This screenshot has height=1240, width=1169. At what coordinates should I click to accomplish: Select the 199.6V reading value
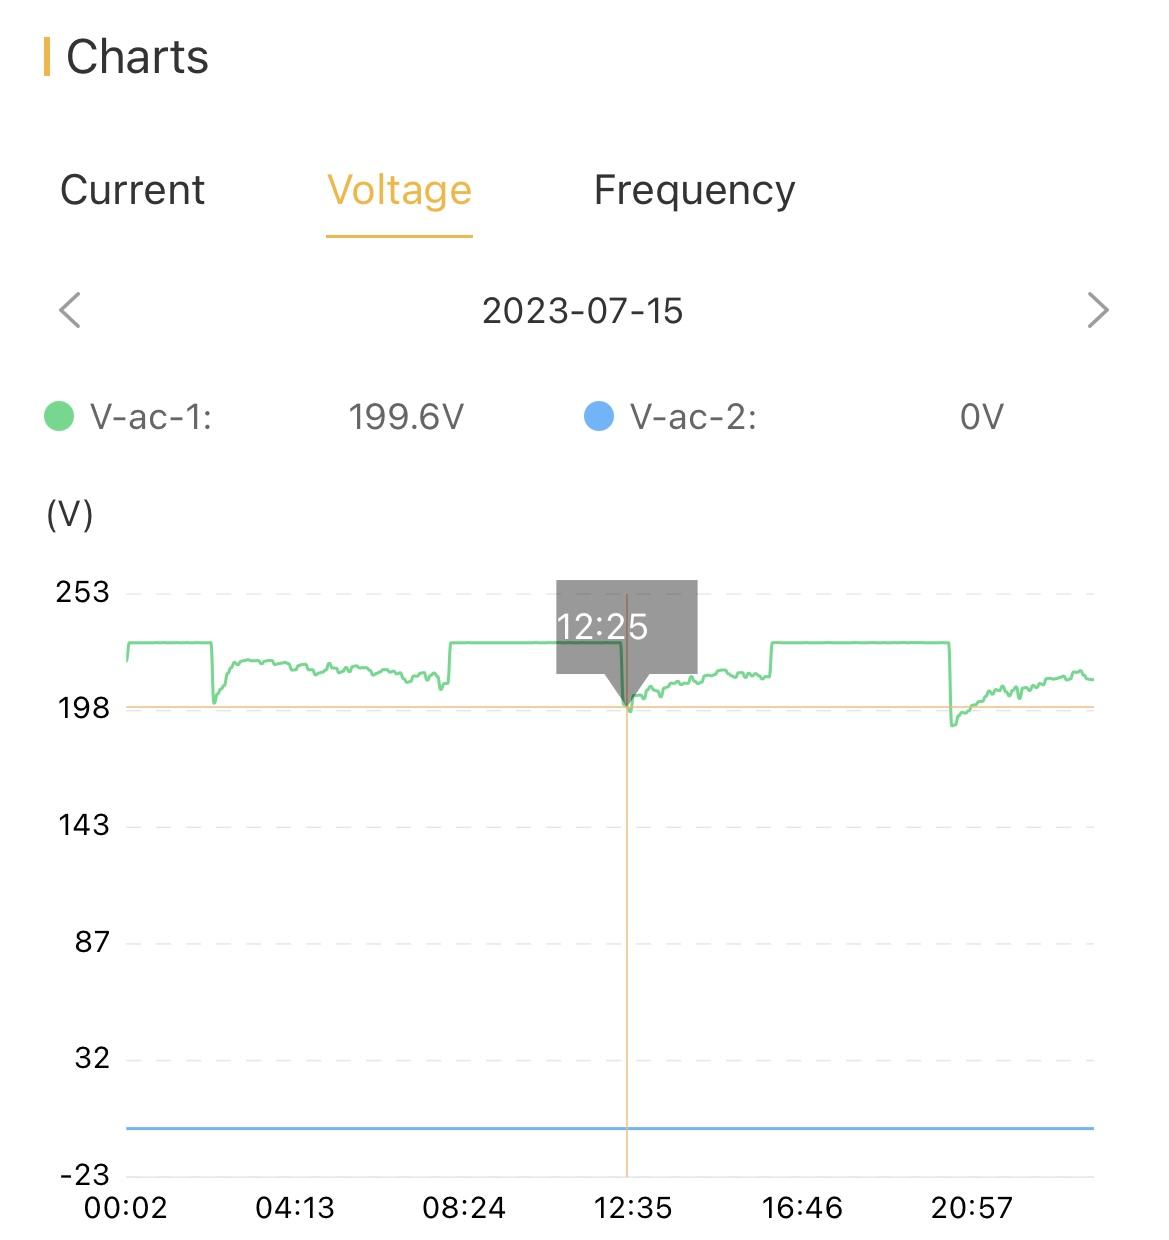(x=406, y=416)
